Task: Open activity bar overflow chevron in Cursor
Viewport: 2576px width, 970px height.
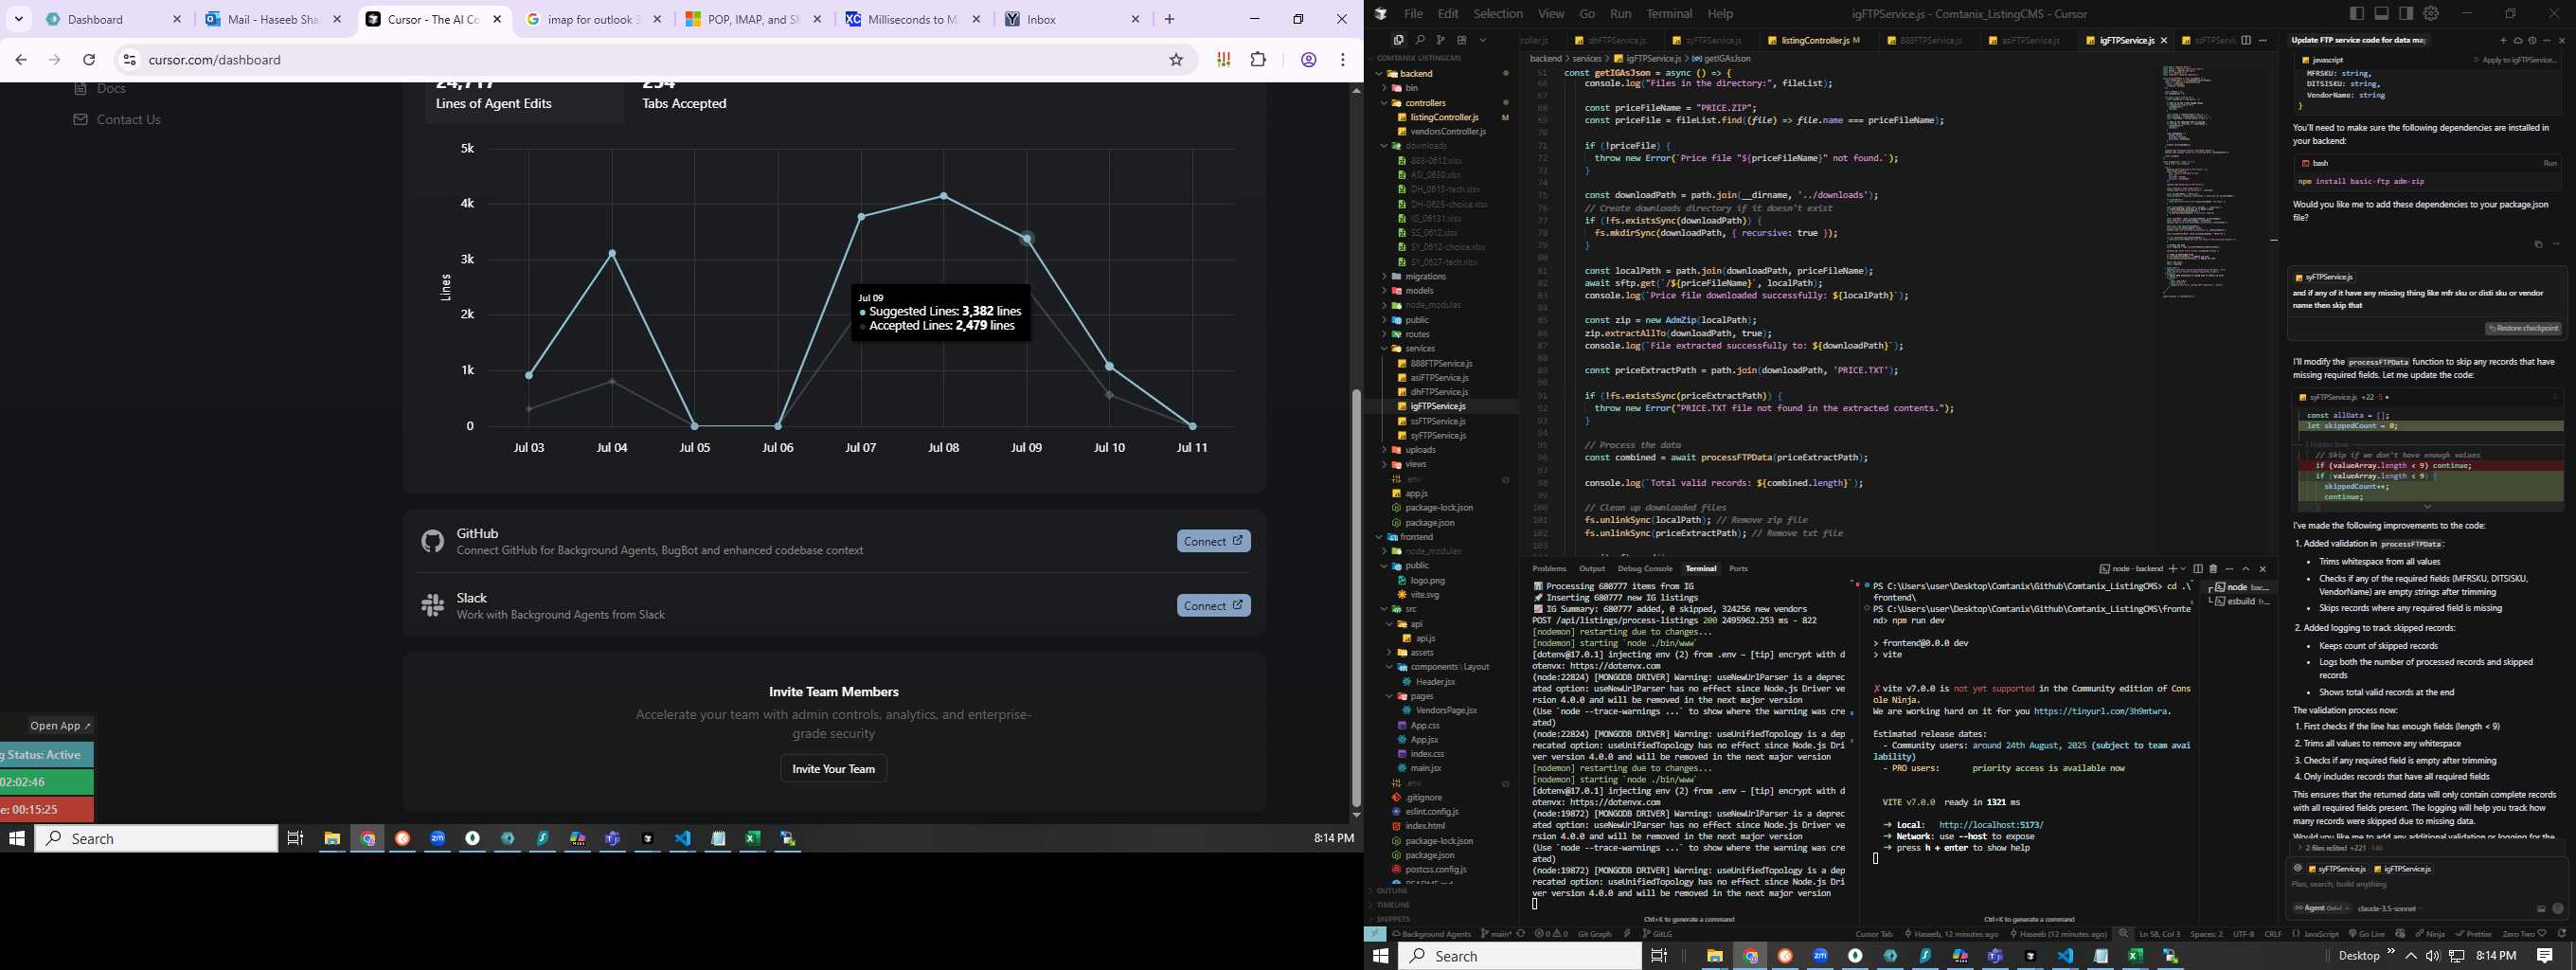Action: tap(1483, 40)
